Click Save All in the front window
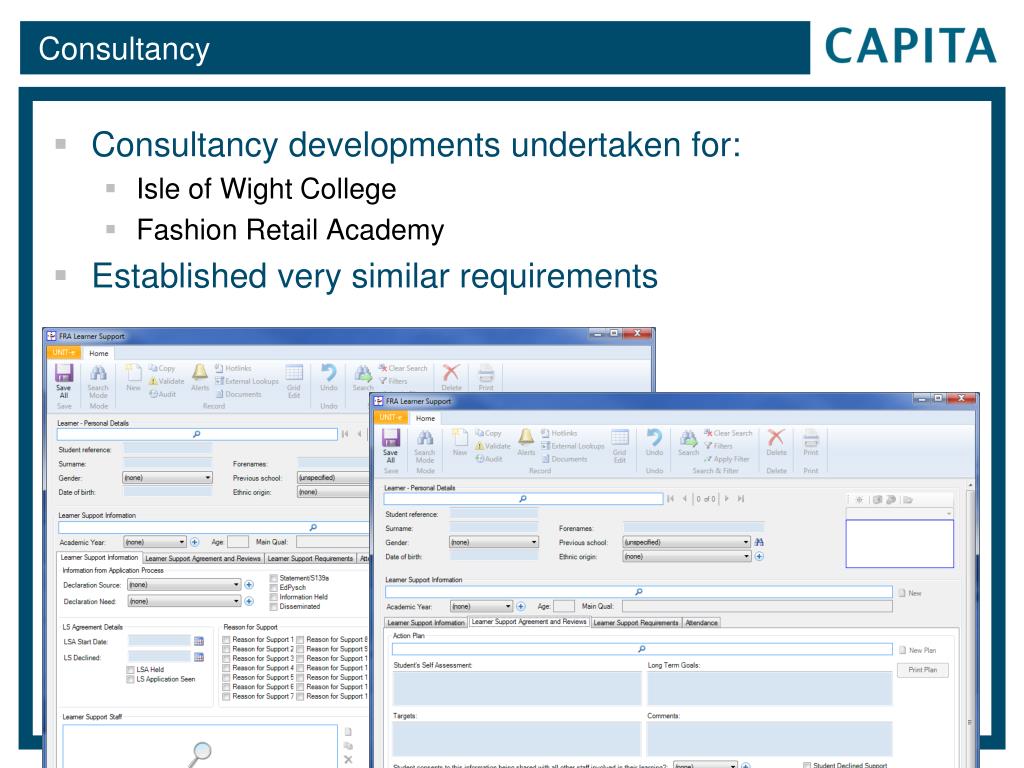1024x768 pixels. (391, 444)
